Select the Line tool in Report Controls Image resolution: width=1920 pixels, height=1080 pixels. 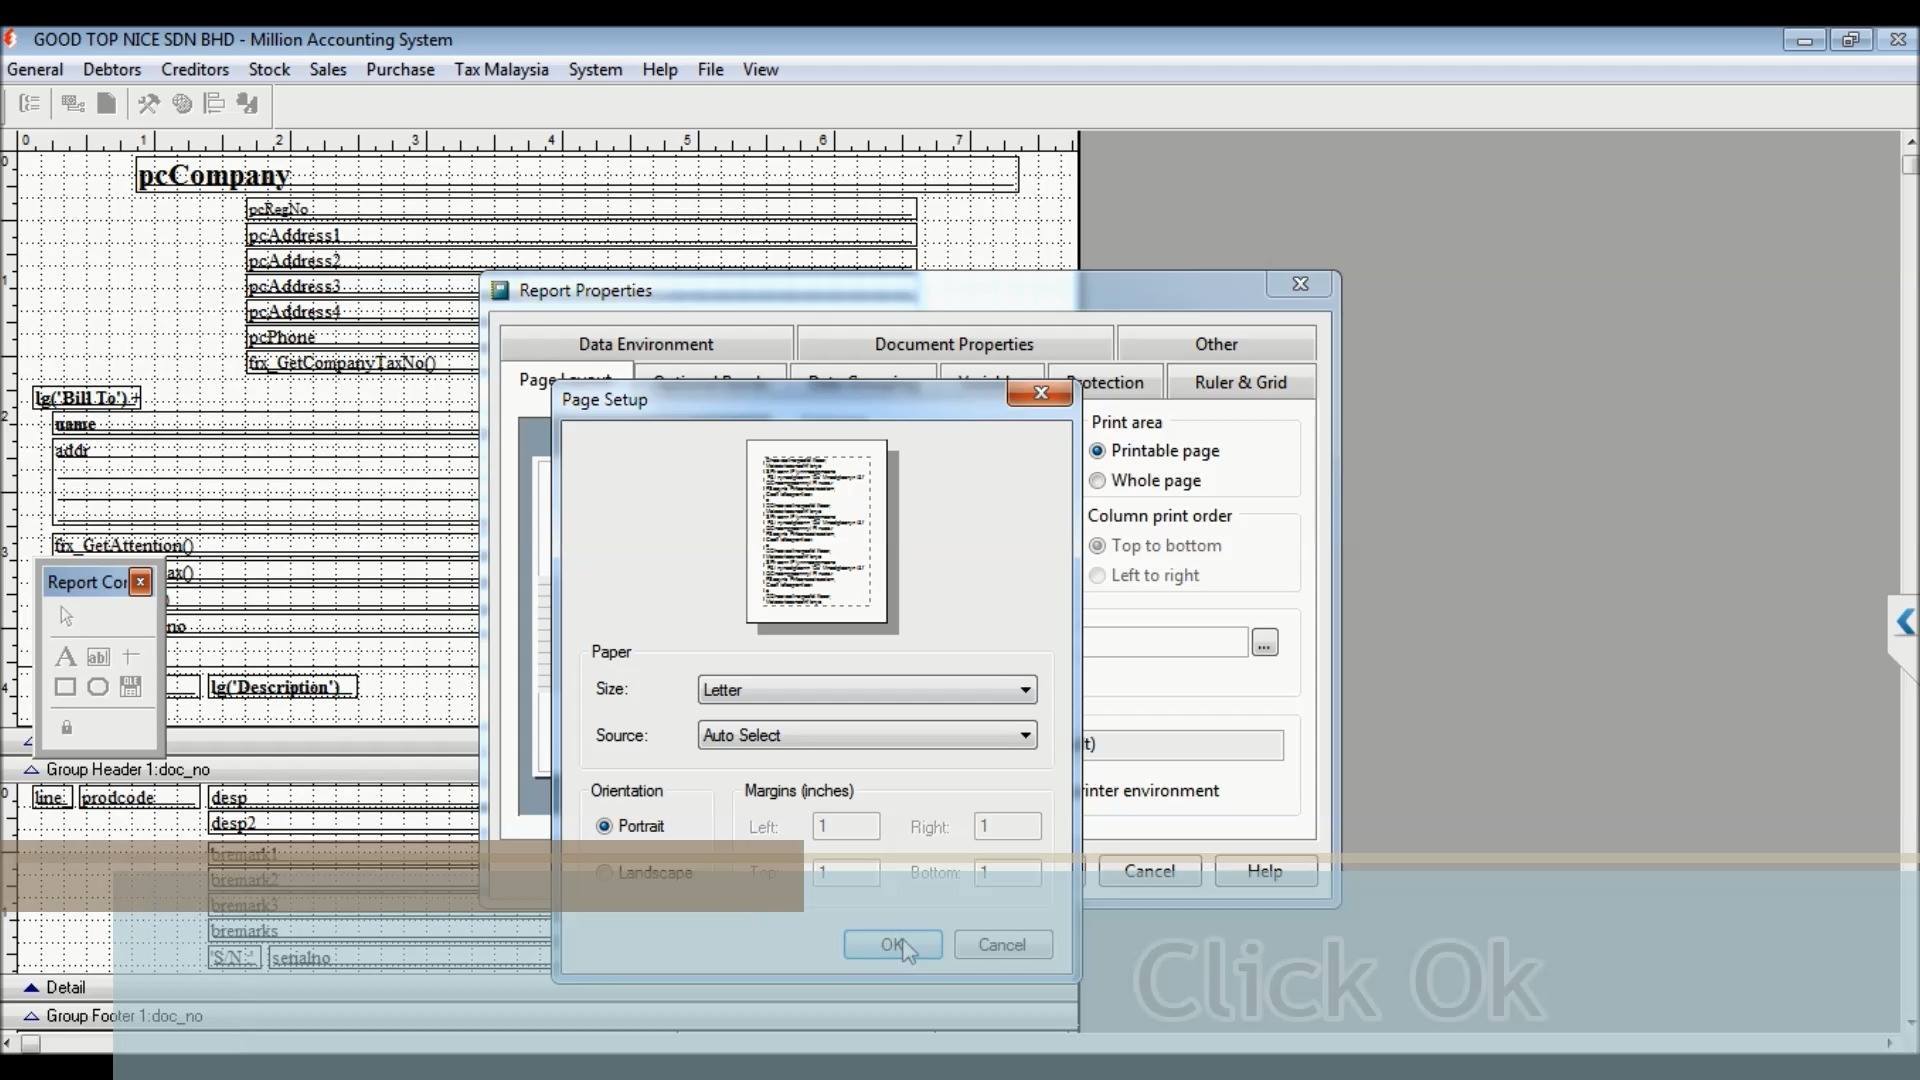pyautogui.click(x=130, y=656)
